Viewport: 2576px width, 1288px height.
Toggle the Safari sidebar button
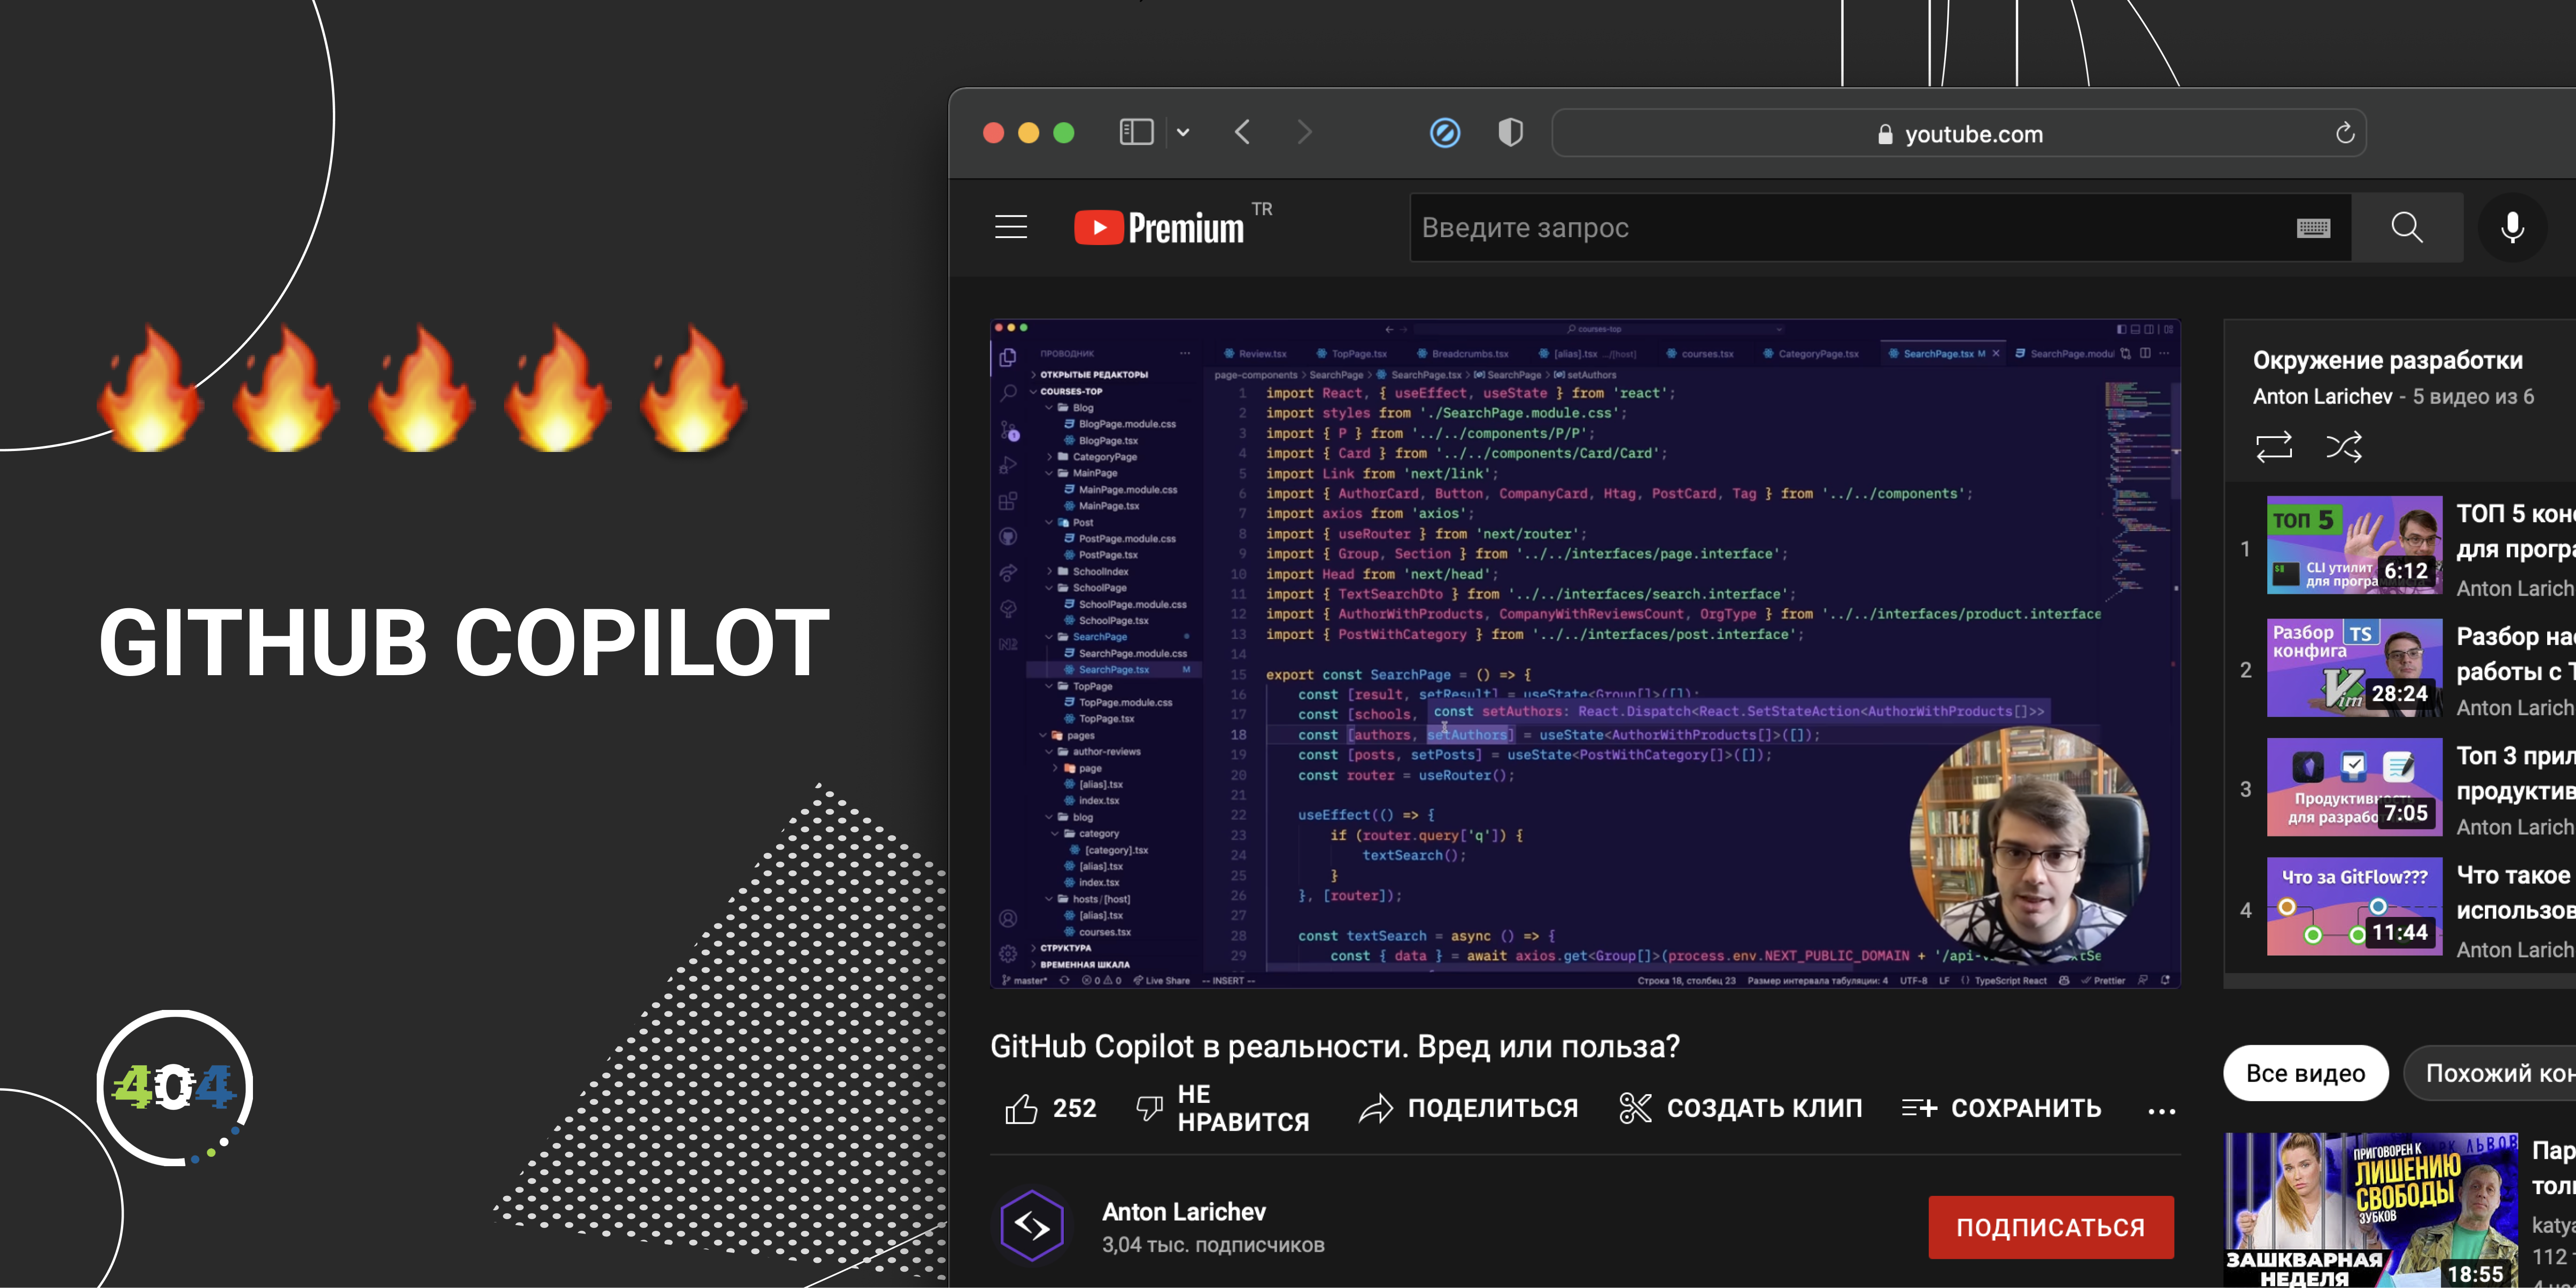[x=1137, y=133]
